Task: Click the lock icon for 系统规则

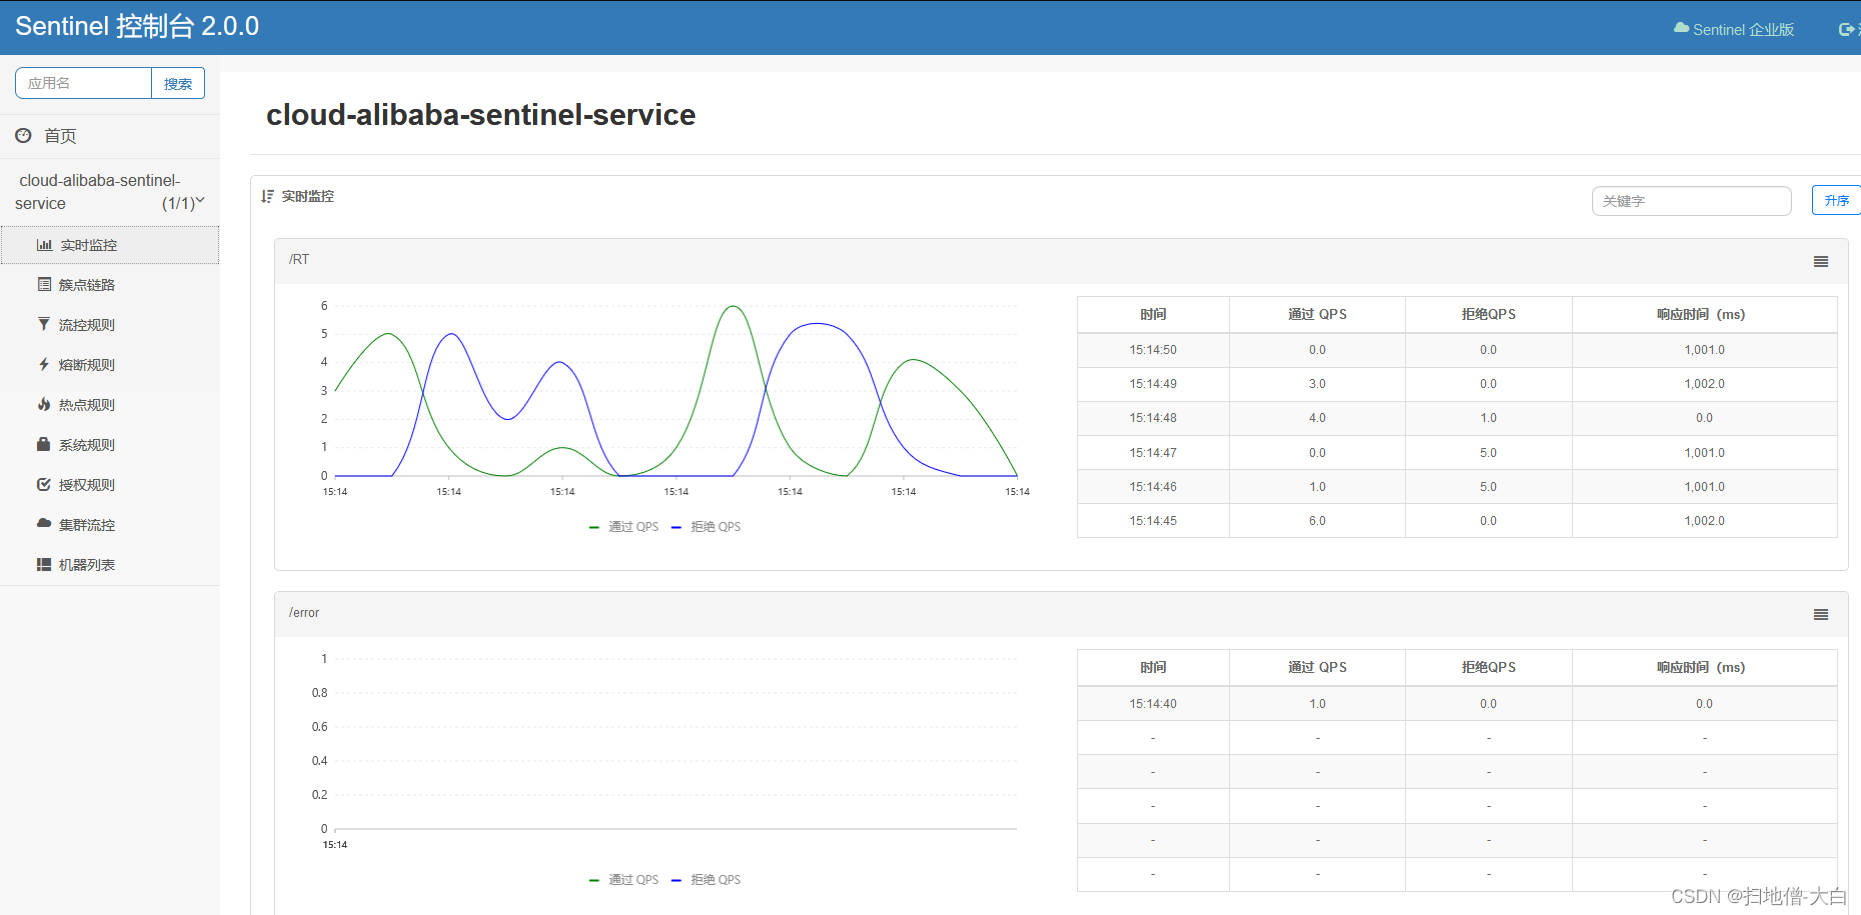Action: [x=44, y=444]
